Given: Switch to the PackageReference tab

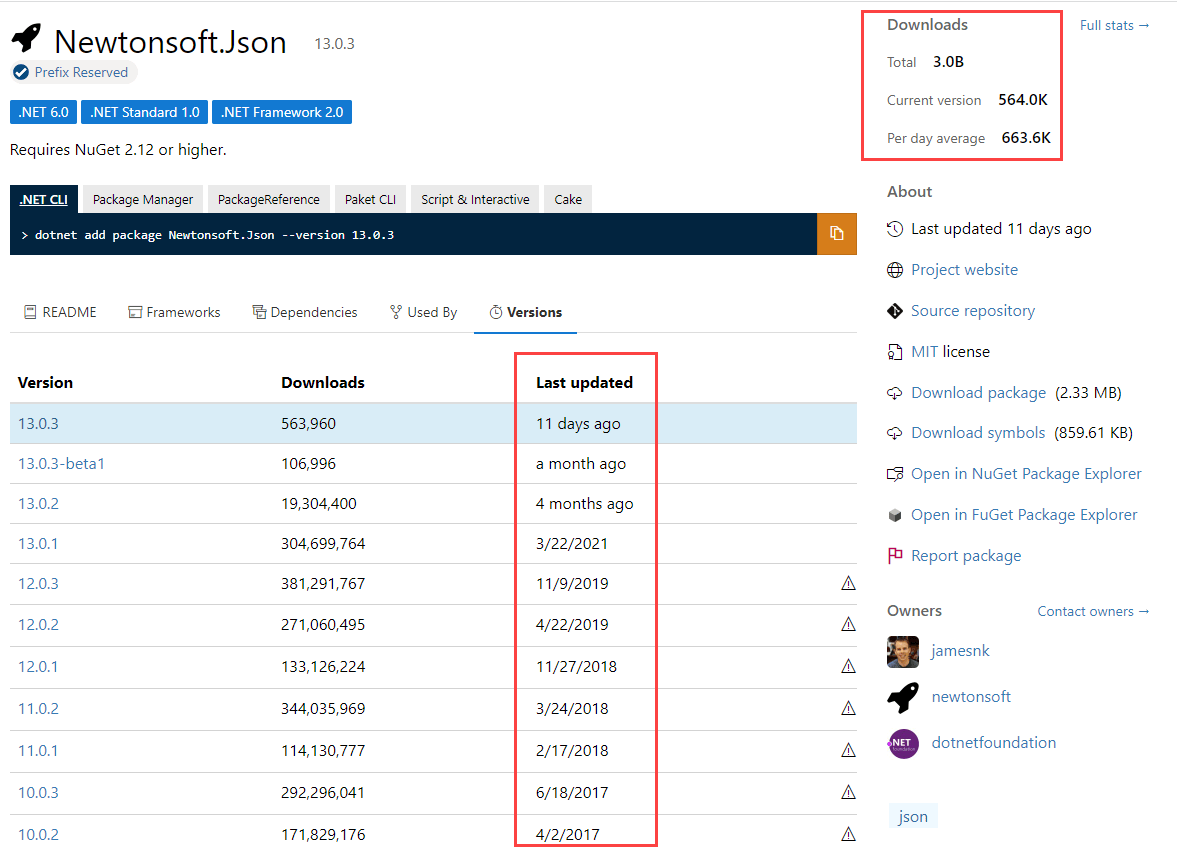Looking at the screenshot, I should click(x=269, y=200).
